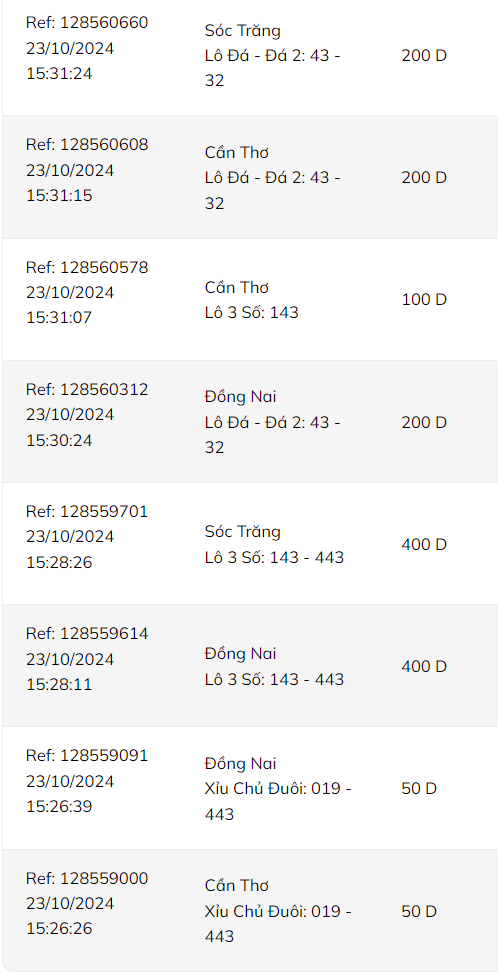
Task: Select Ref: 128560312 row
Action: [250, 422]
